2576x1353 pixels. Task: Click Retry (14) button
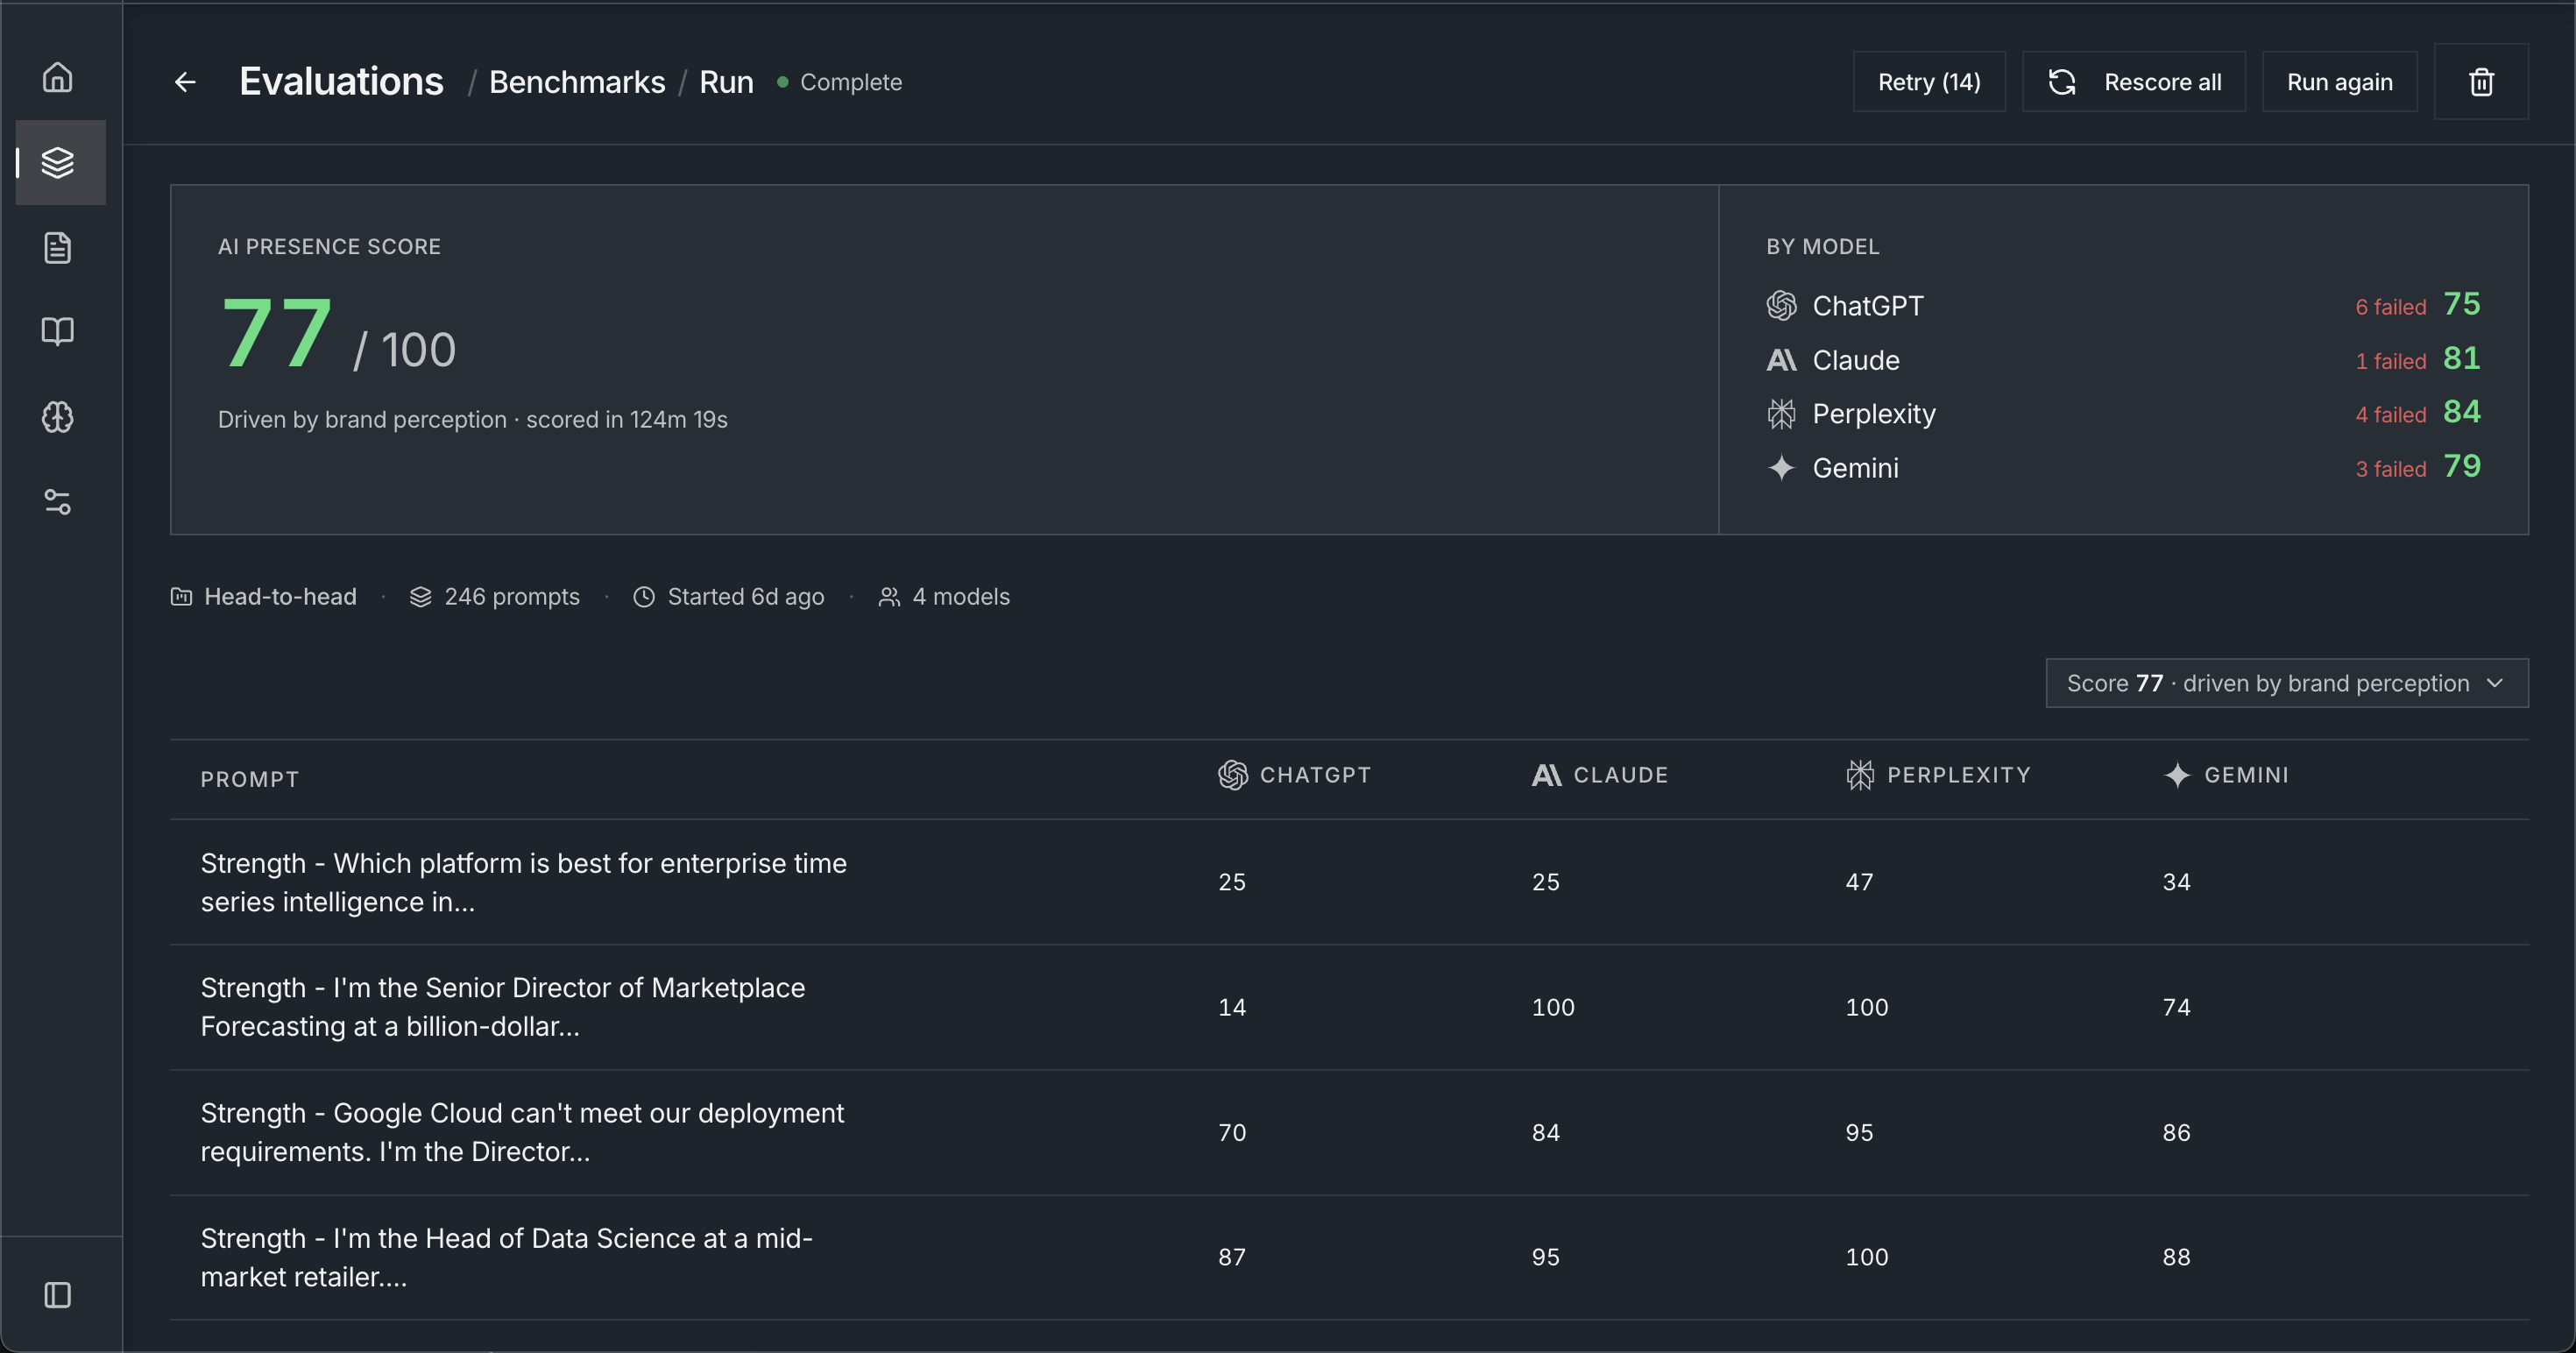point(1929,82)
